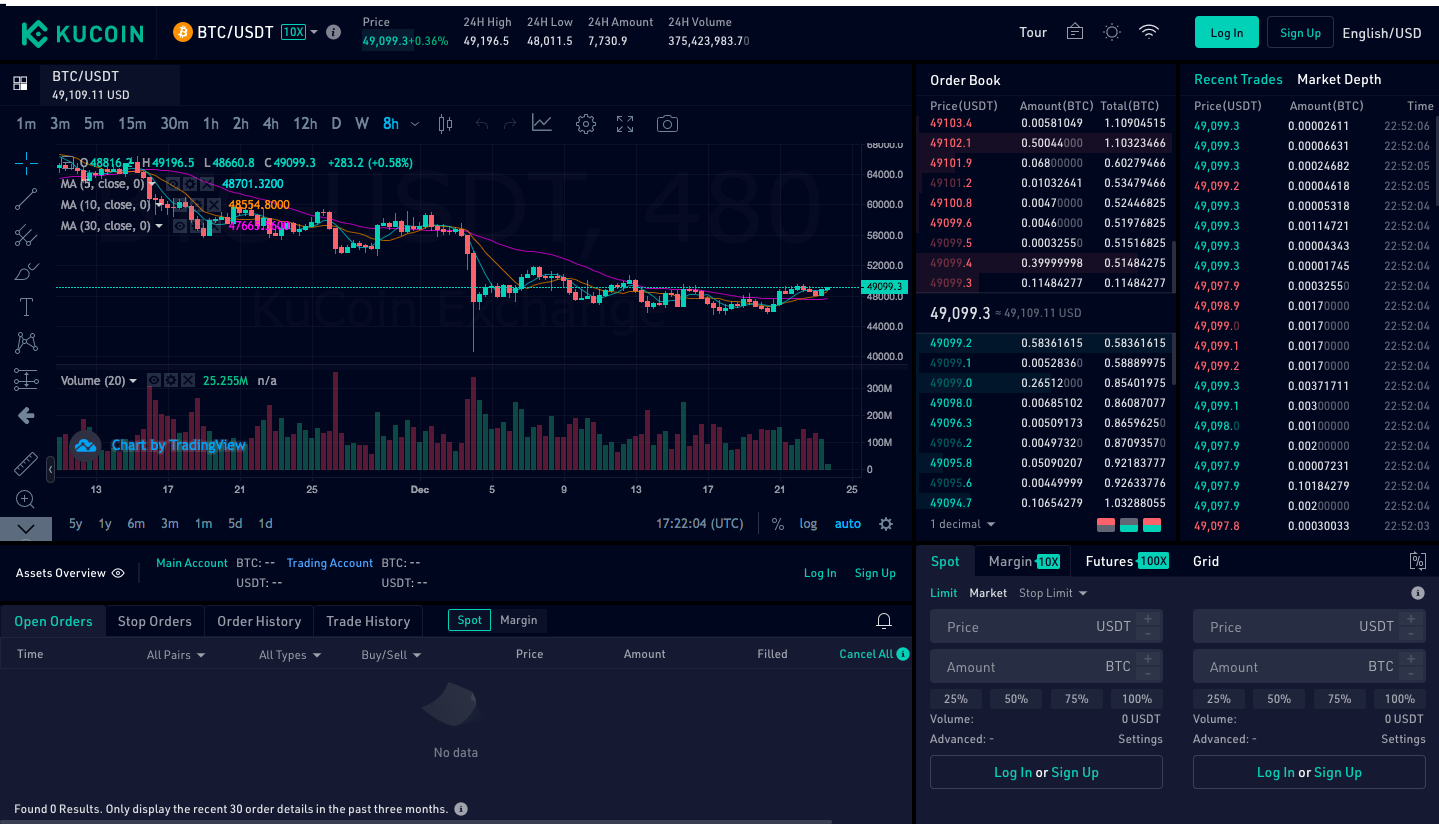This screenshot has height=824, width=1439.
Task: Switch to Order History tab
Action: (259, 621)
